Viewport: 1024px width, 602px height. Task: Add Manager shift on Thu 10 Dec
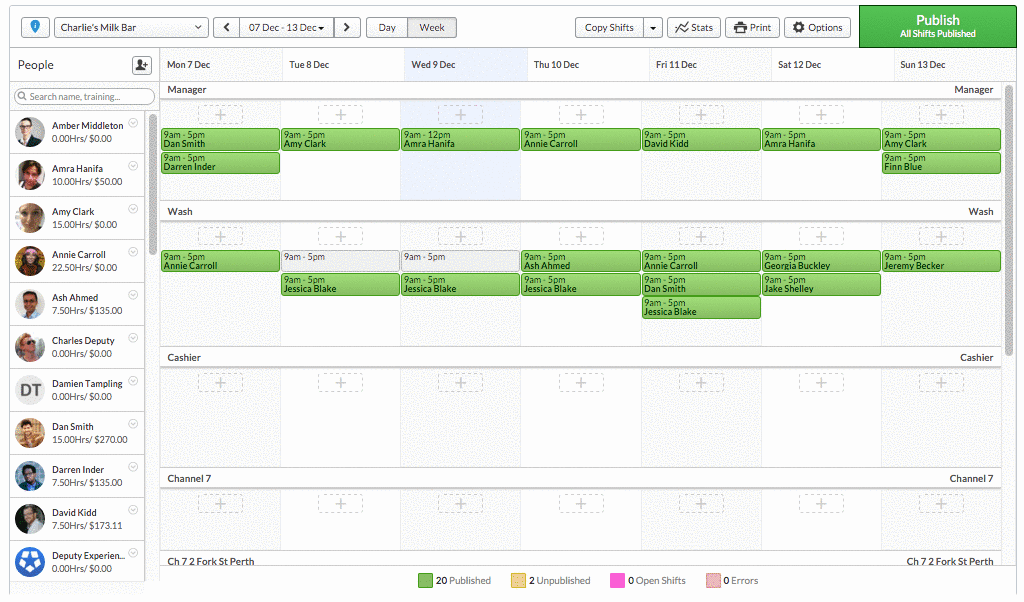click(x=581, y=115)
